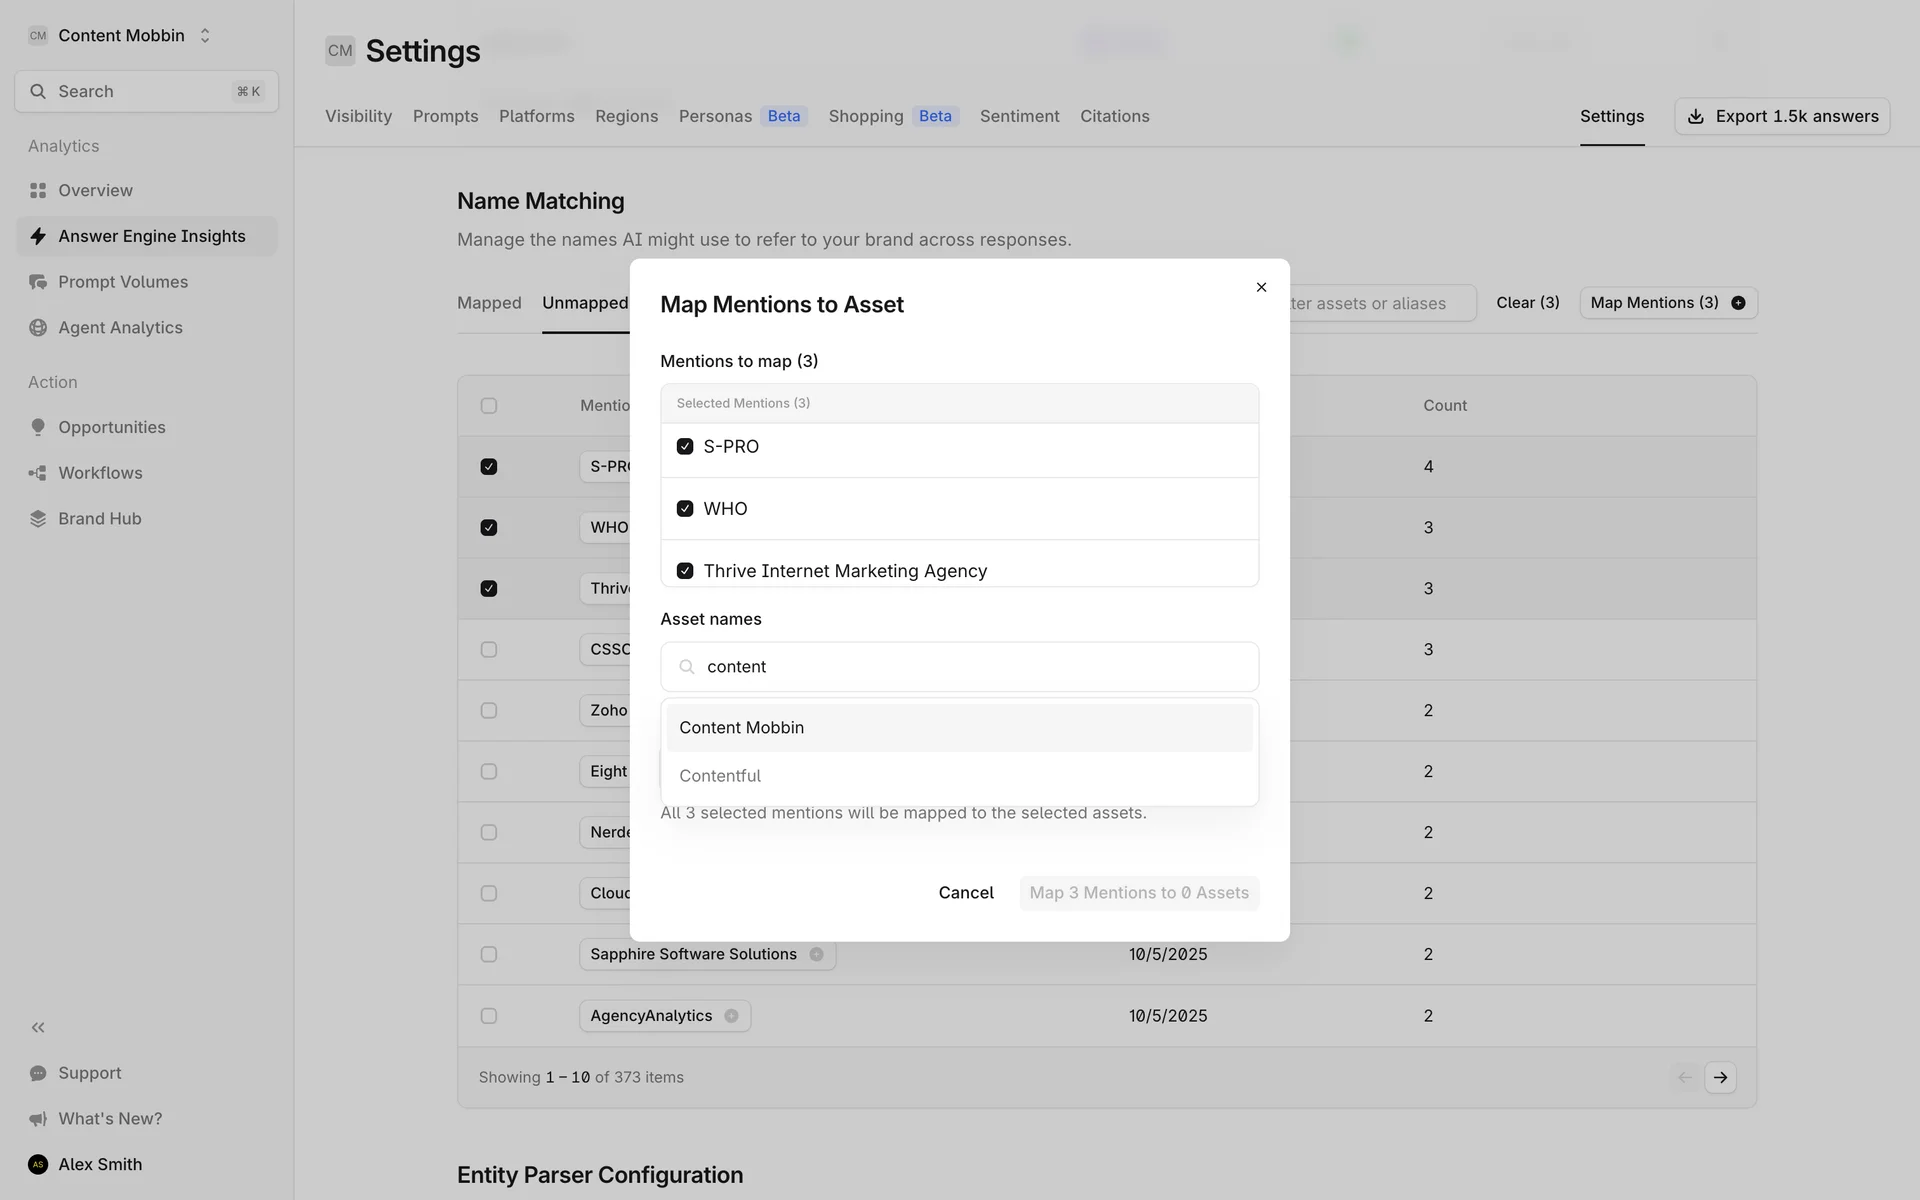
Task: Collapse sidebar with double-chevron icon
Action: click(x=38, y=1027)
